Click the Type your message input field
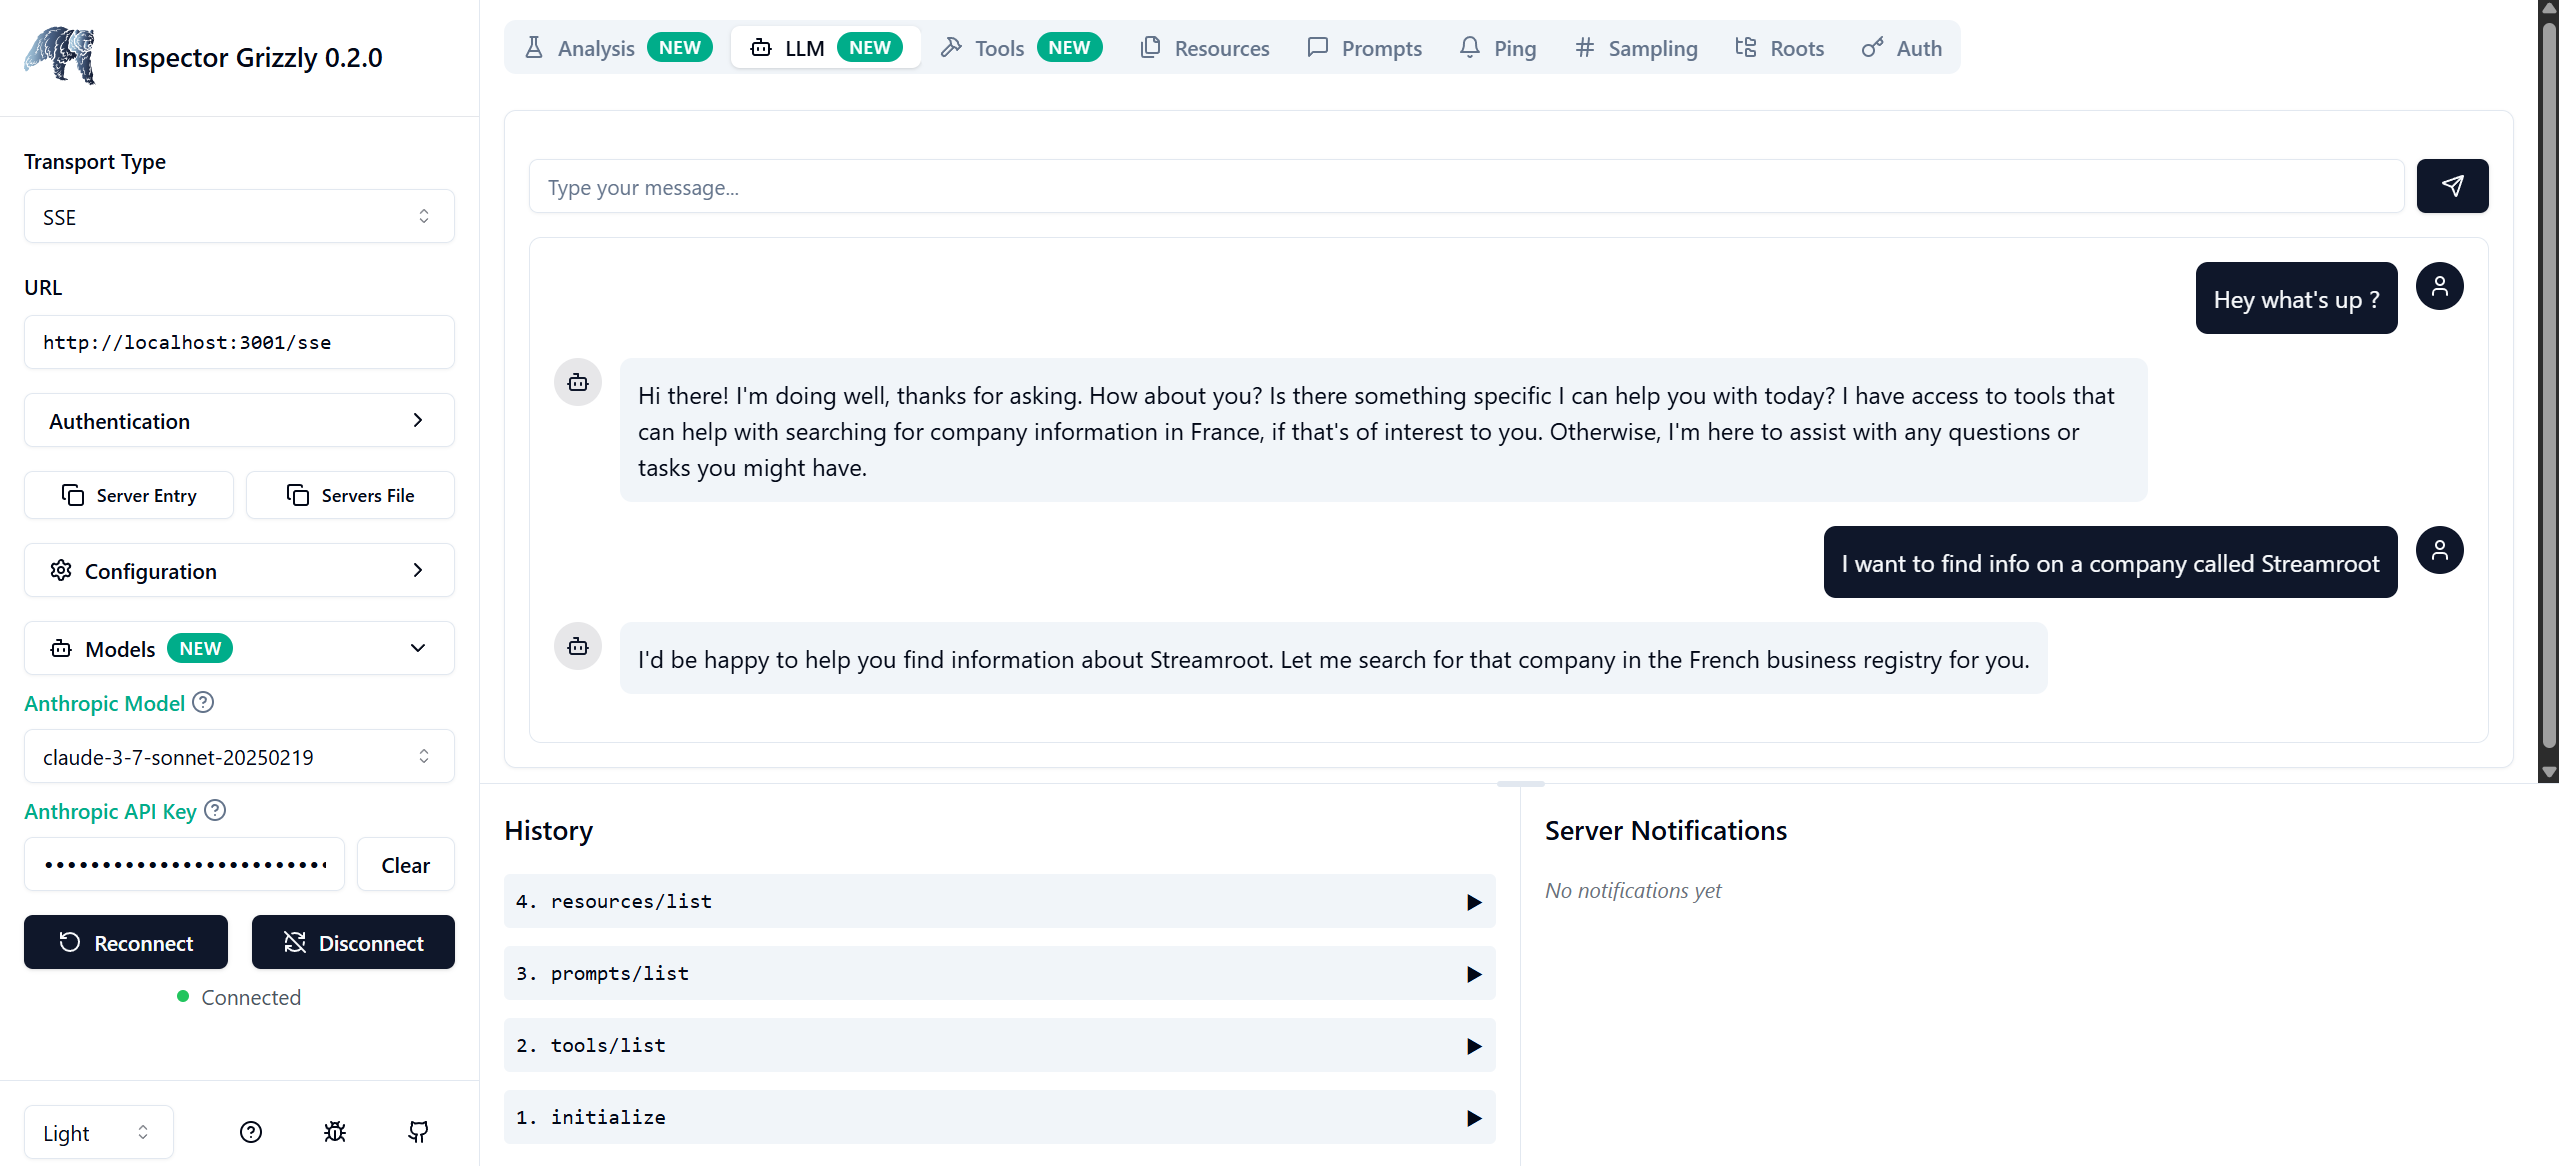2559x1166 pixels. [1465, 187]
